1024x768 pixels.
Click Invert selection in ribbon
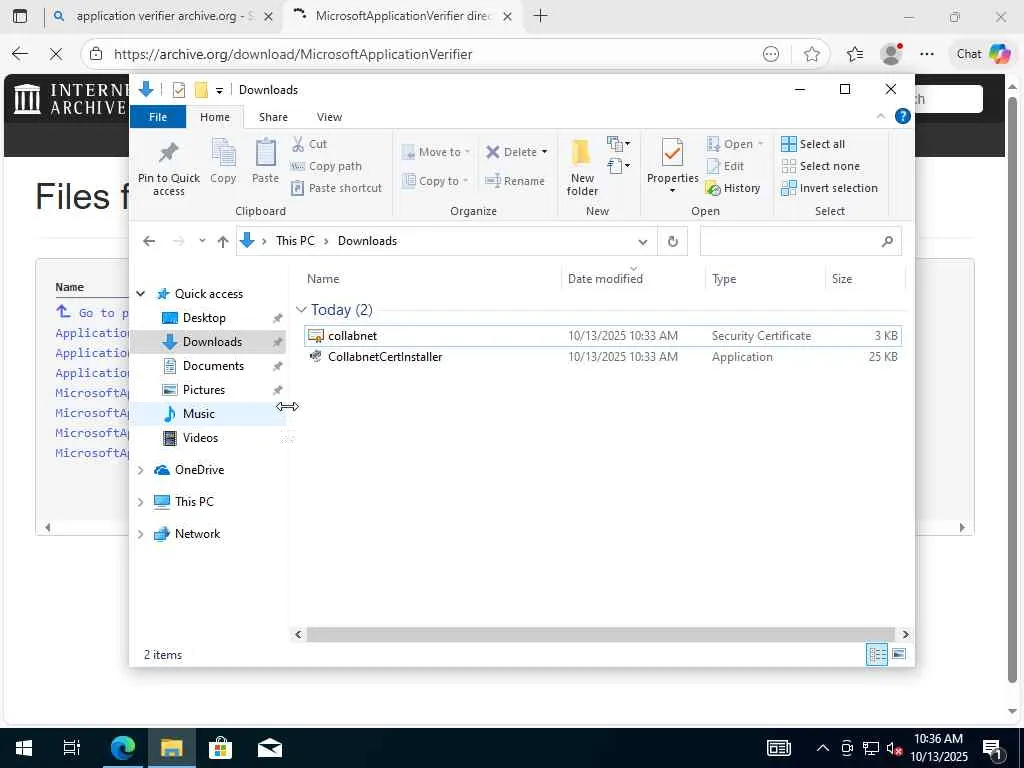829,188
